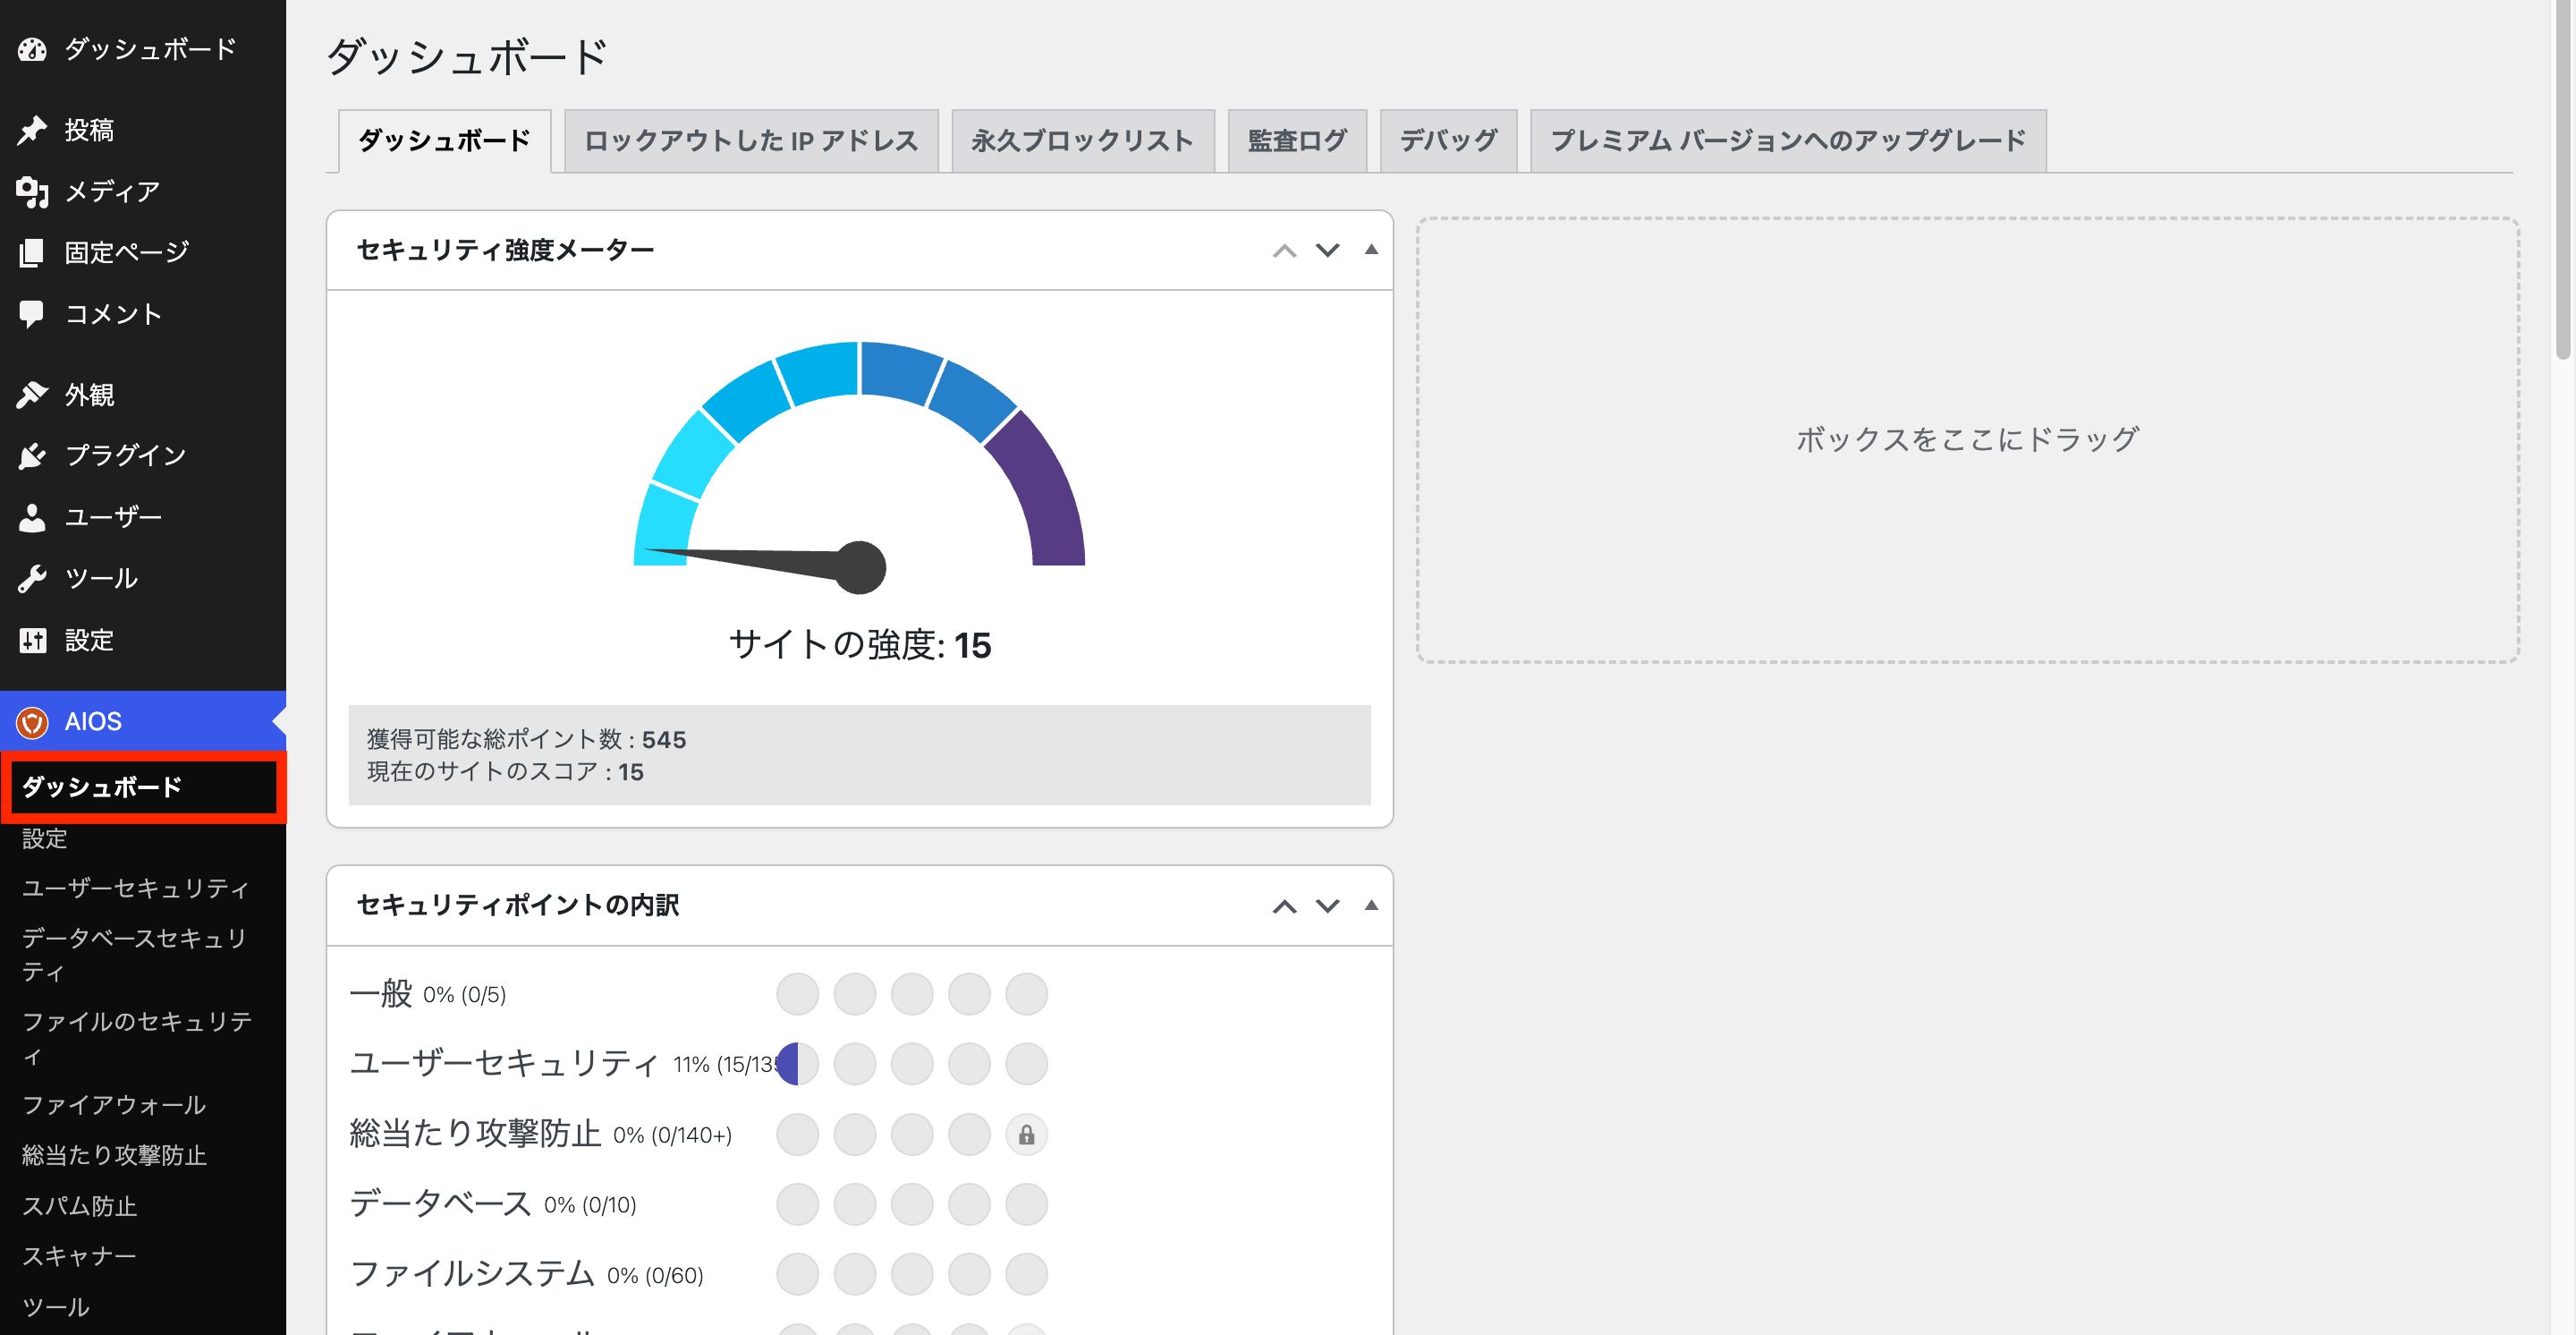Open データベースセキュリティ submenu link
2576x1335 pixels.
134,955
